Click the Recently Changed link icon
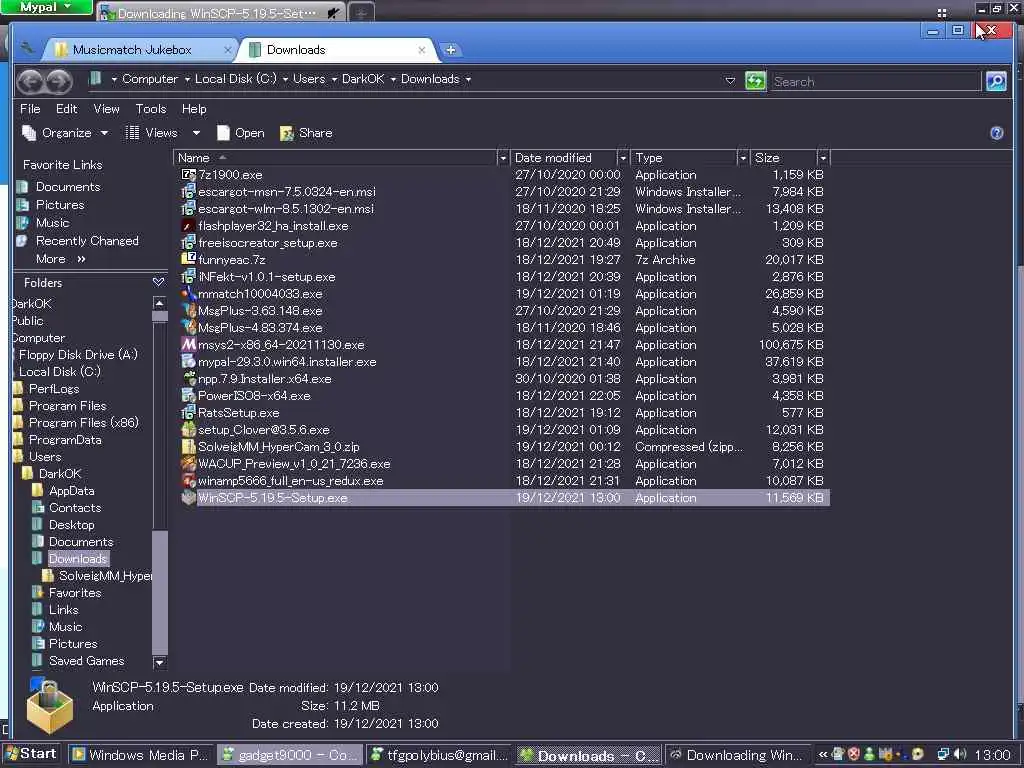The image size is (1024, 768). tap(22, 241)
